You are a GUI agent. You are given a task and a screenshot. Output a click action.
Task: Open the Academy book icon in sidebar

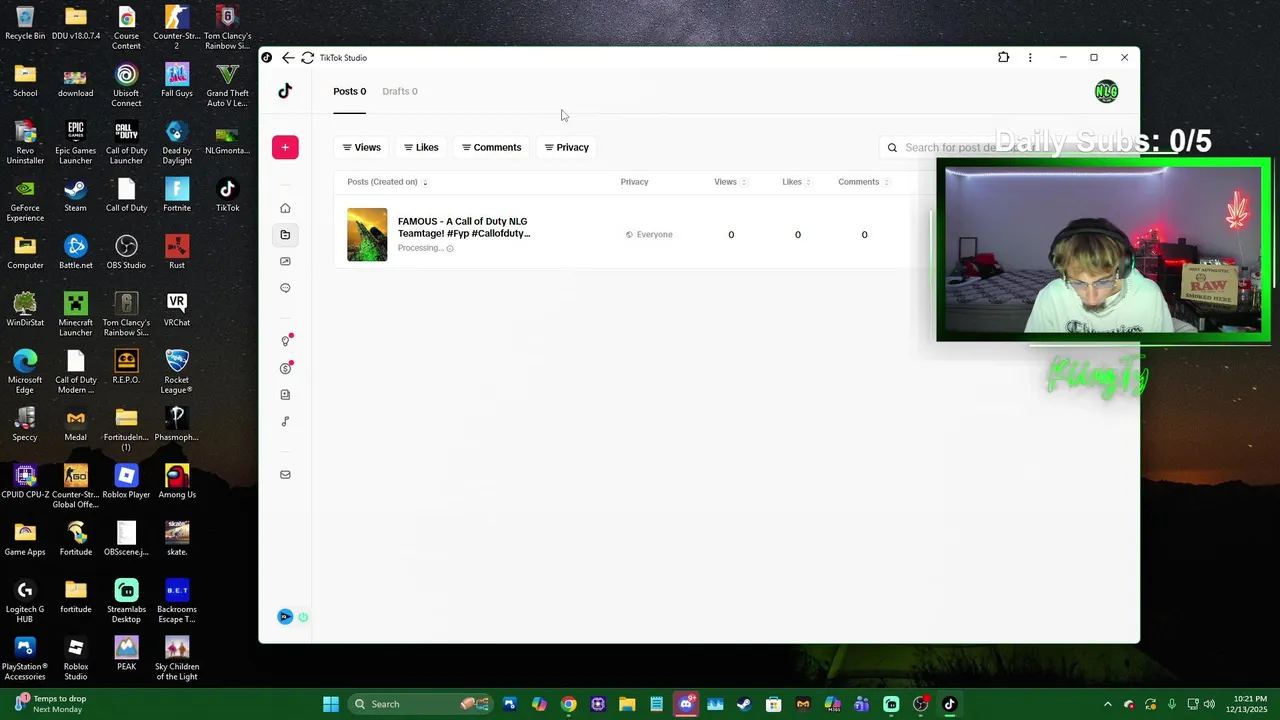click(285, 395)
